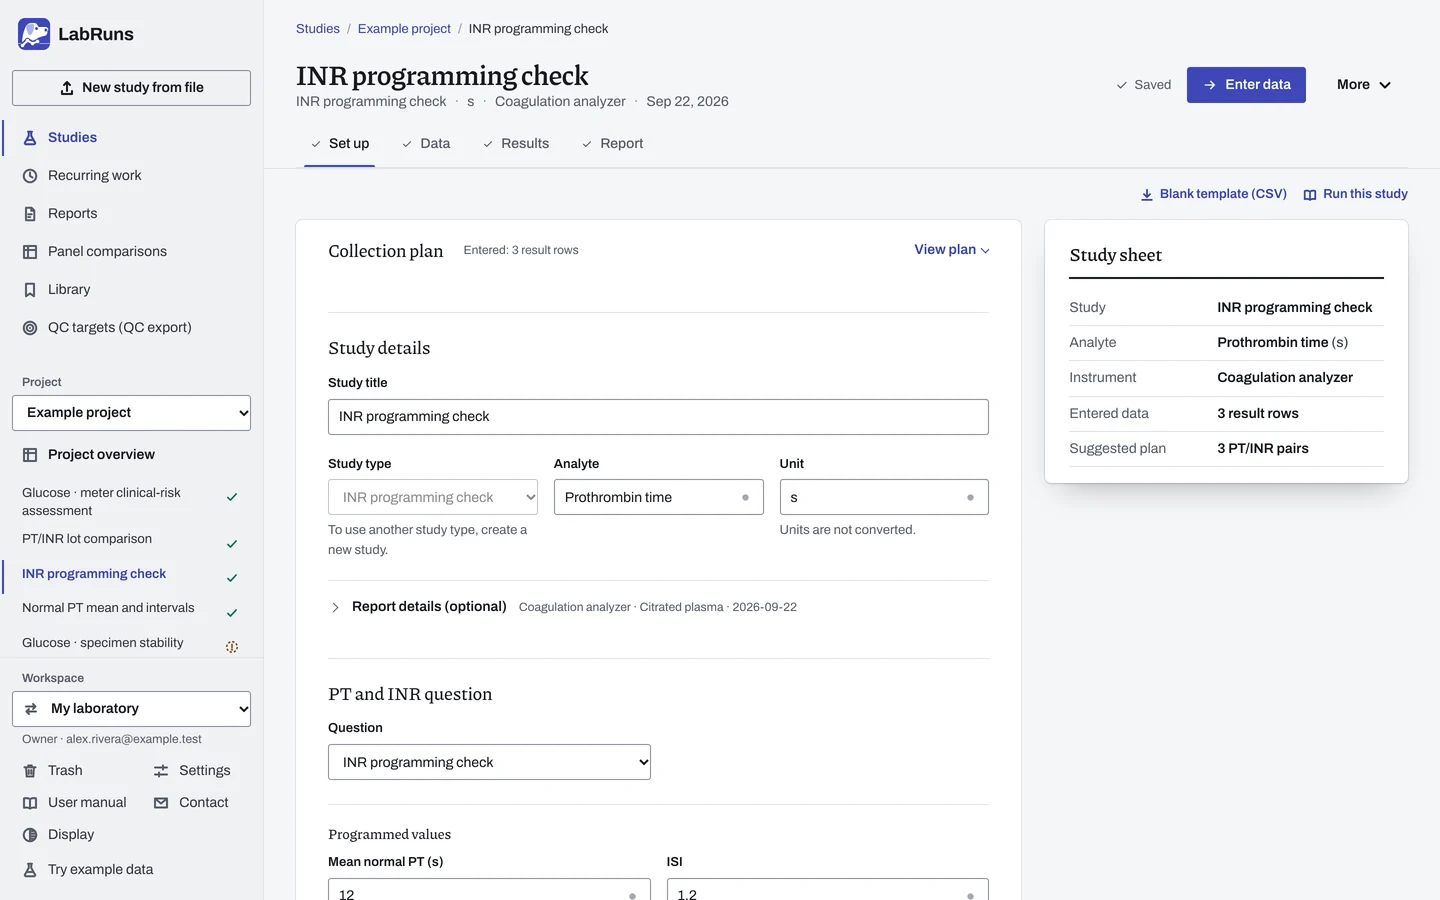Click the pending status icon for Glucose specimen stability

[232, 647]
